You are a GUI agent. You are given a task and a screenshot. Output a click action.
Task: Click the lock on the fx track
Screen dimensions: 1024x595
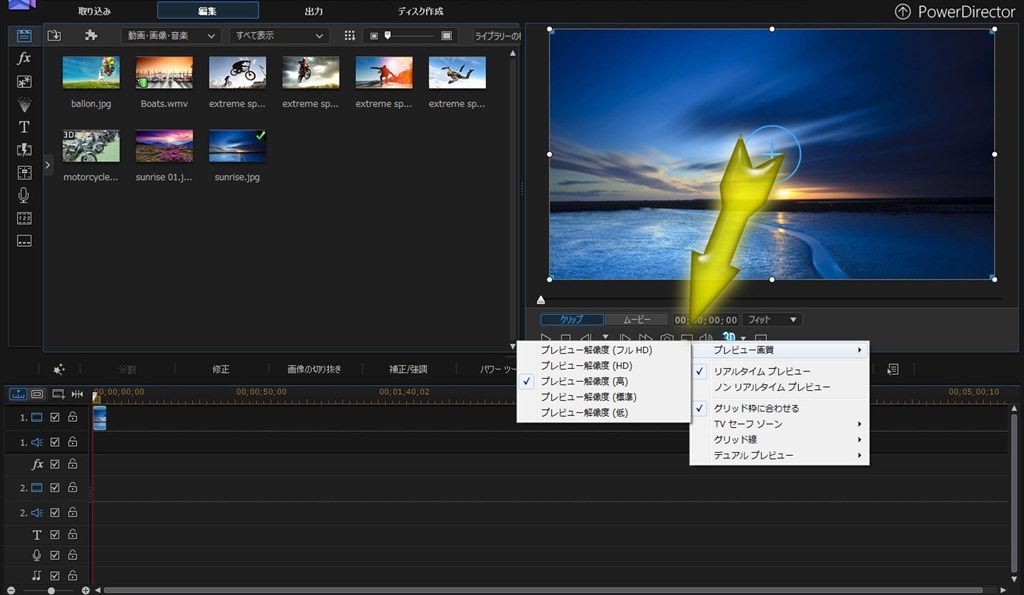click(72, 464)
